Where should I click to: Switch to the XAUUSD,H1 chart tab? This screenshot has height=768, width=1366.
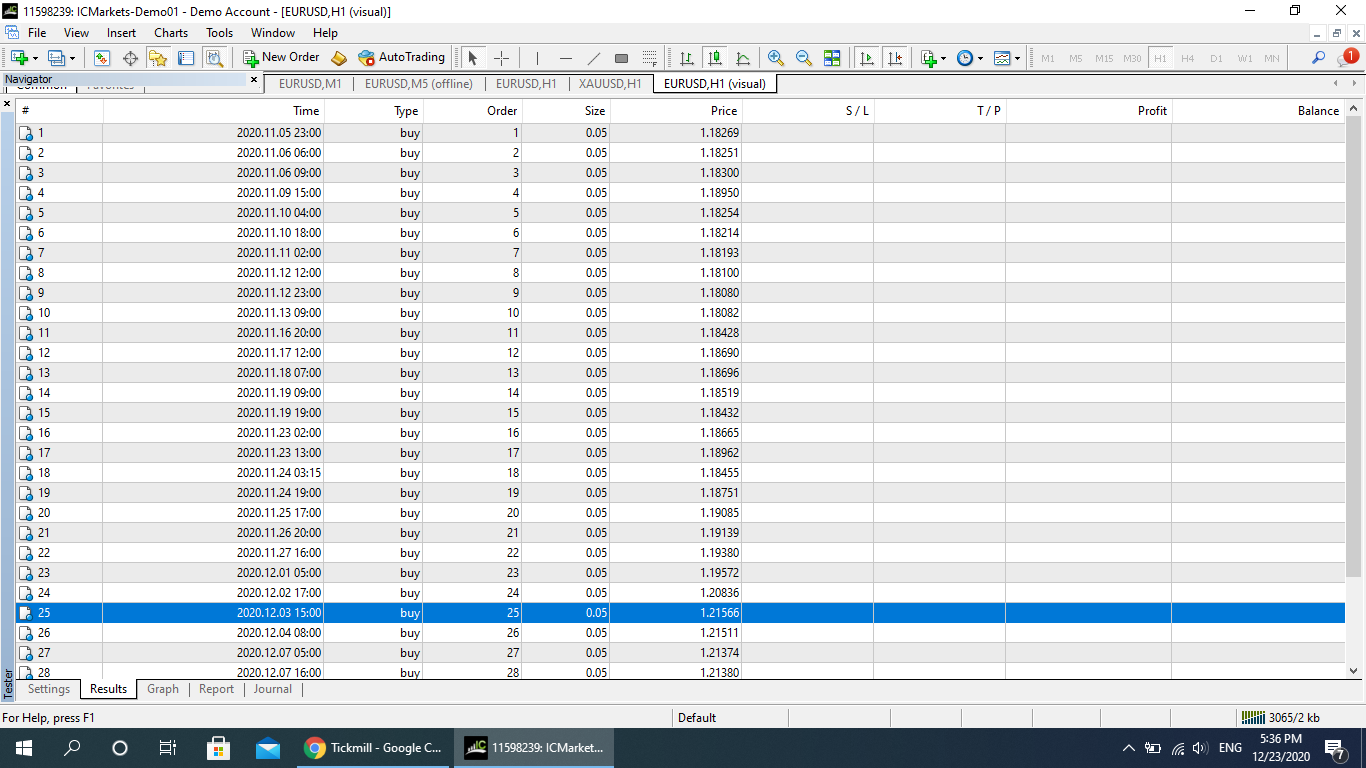pos(610,84)
